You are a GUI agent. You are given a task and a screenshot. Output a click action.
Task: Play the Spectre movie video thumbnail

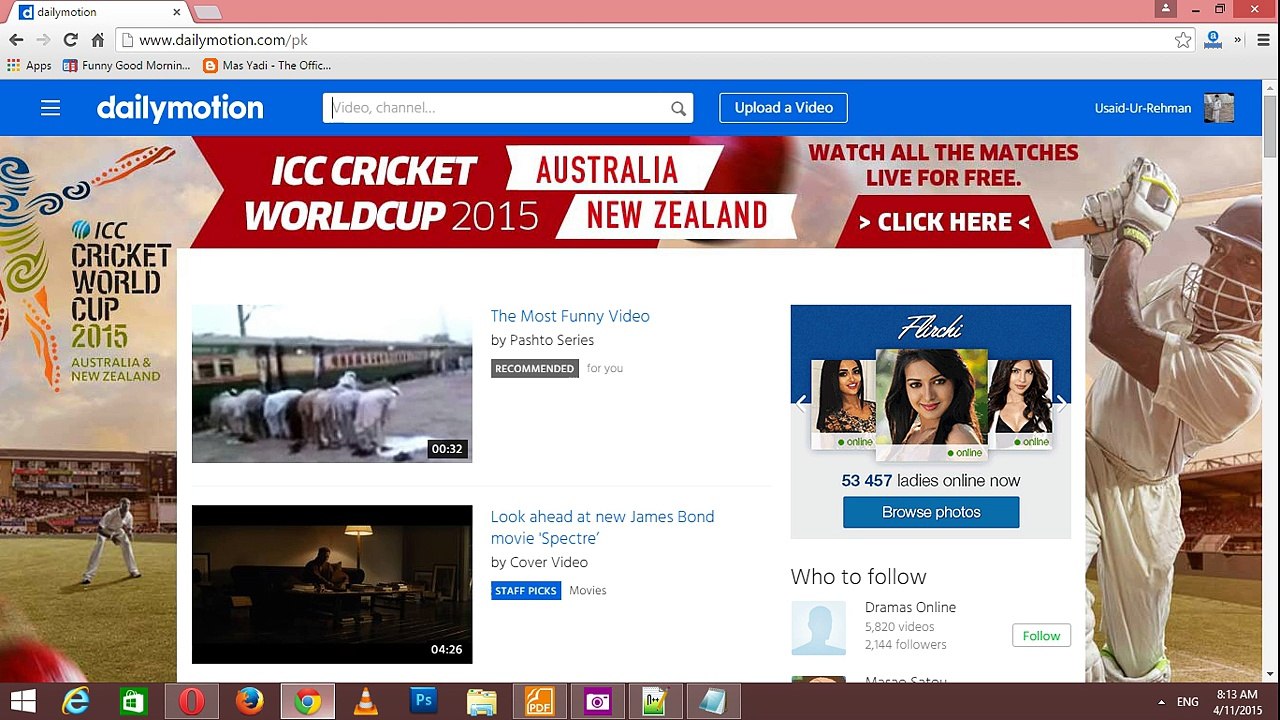pos(332,584)
